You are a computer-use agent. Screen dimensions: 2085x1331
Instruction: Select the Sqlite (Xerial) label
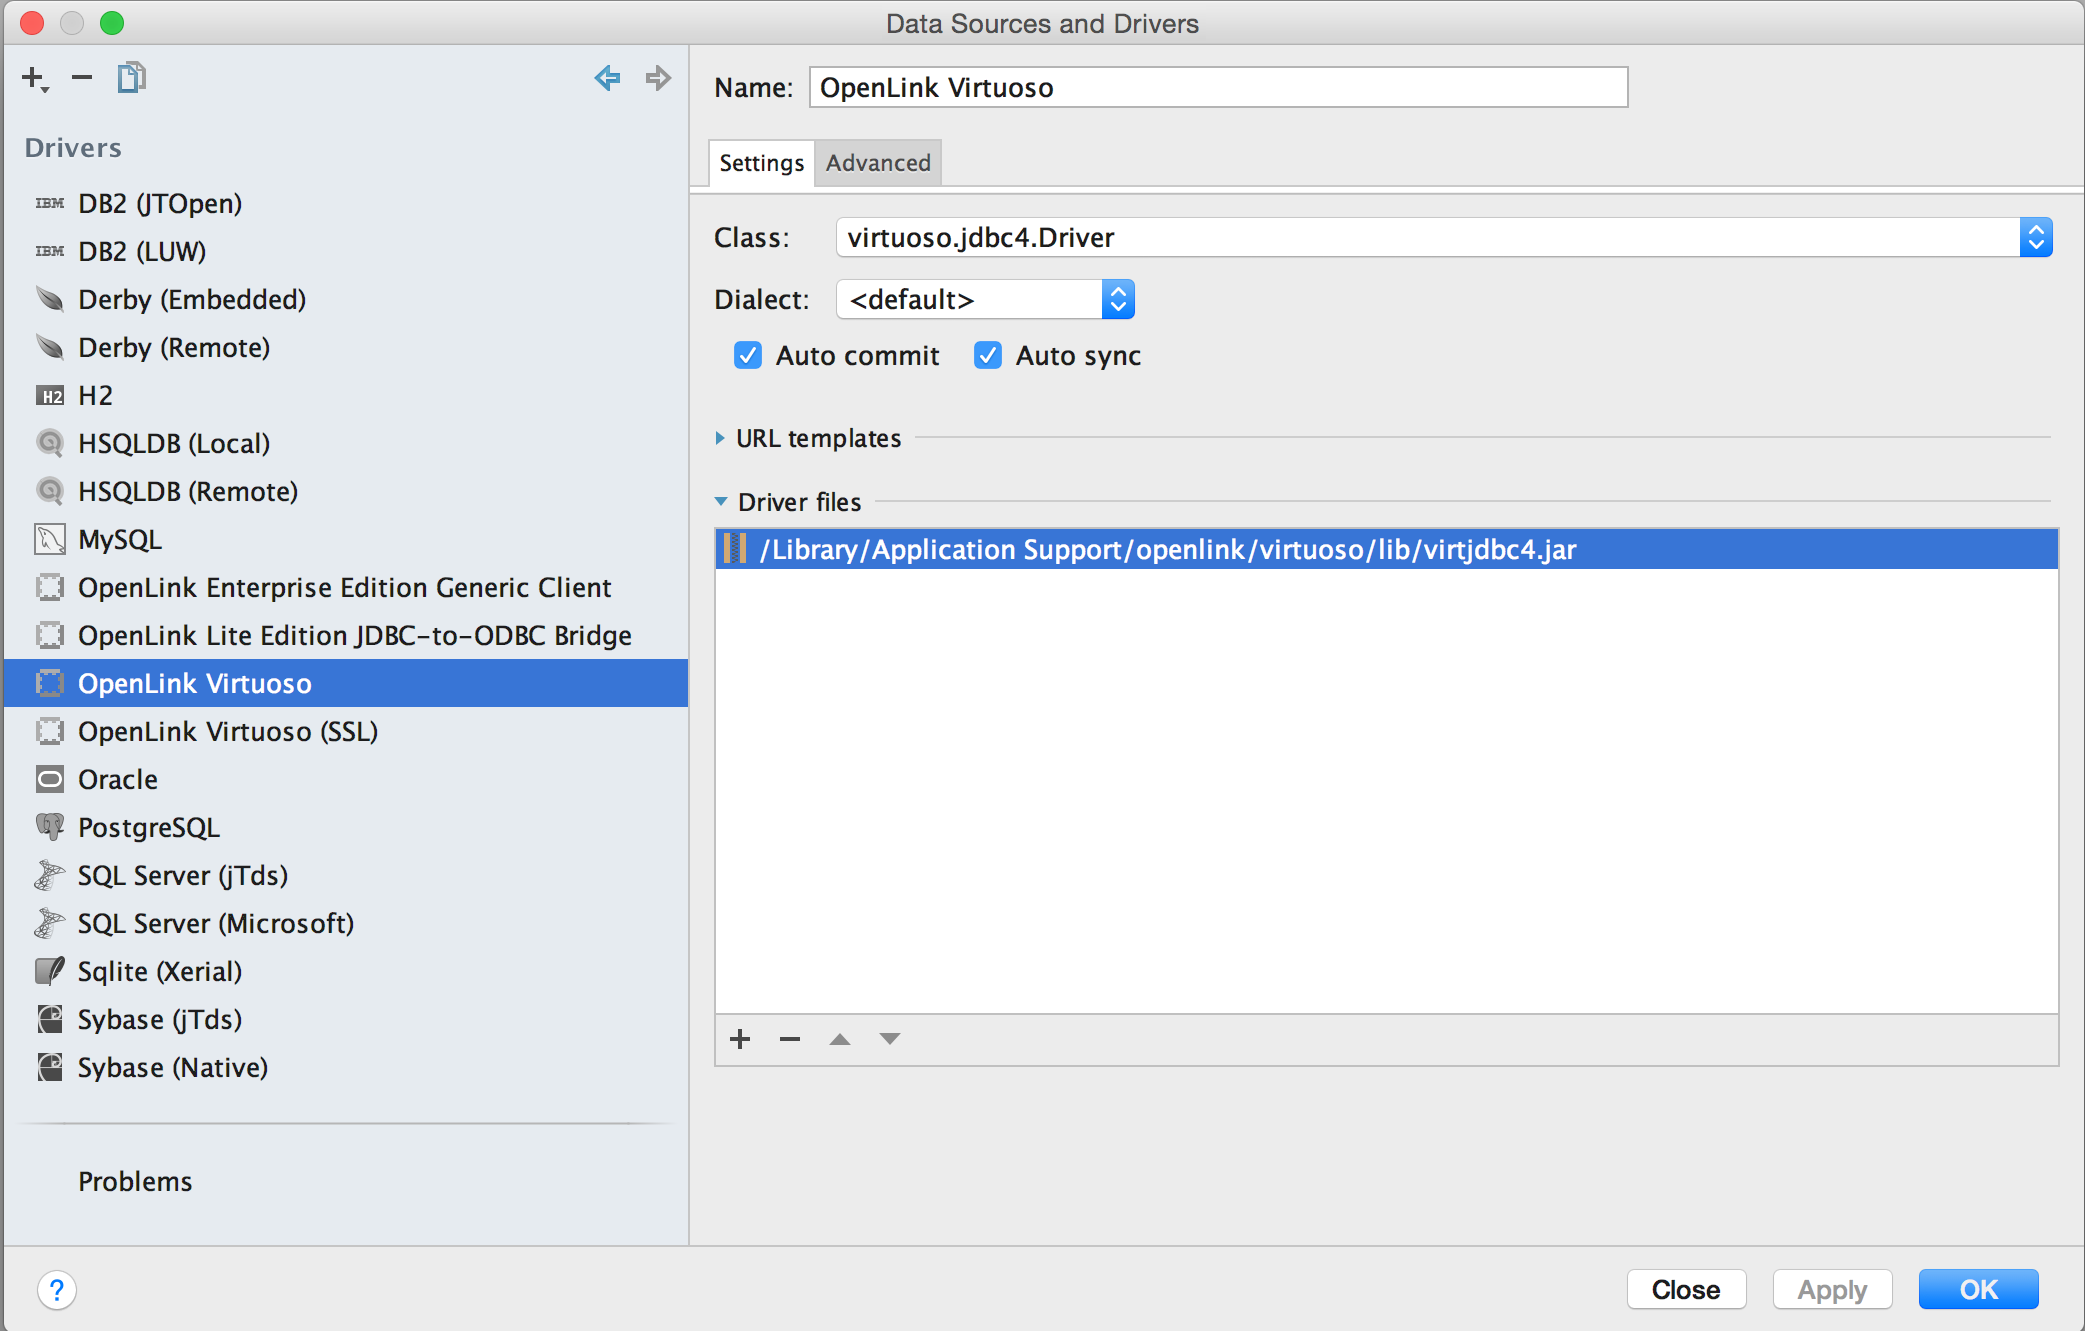pyautogui.click(x=160, y=971)
